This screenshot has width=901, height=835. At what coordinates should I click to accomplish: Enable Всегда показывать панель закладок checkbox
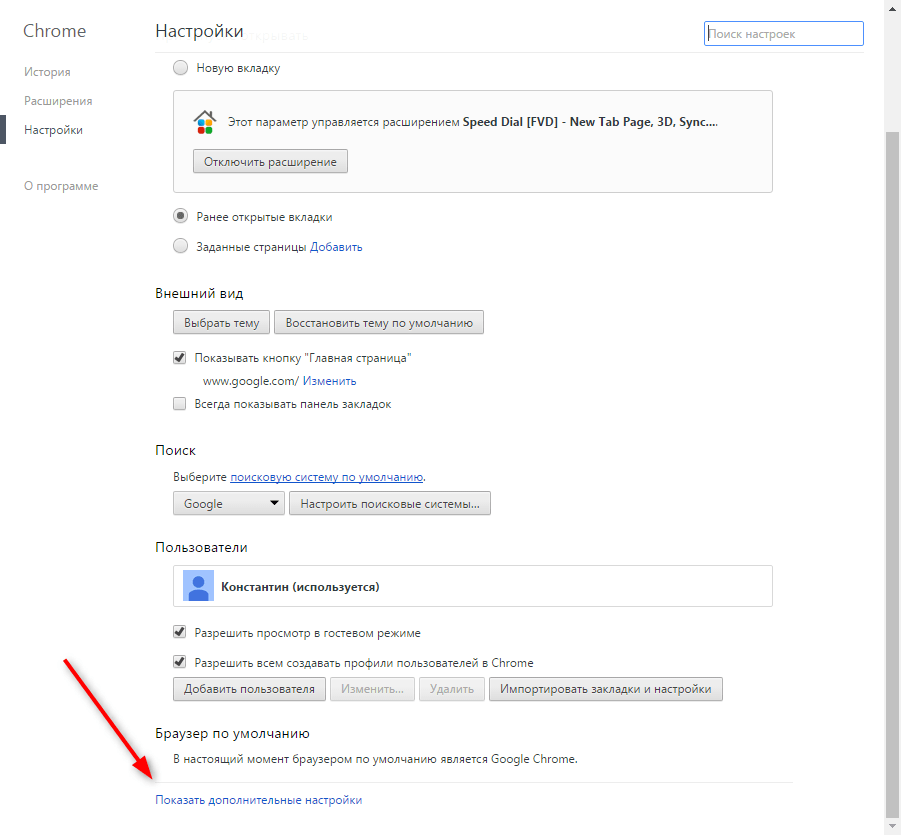180,404
